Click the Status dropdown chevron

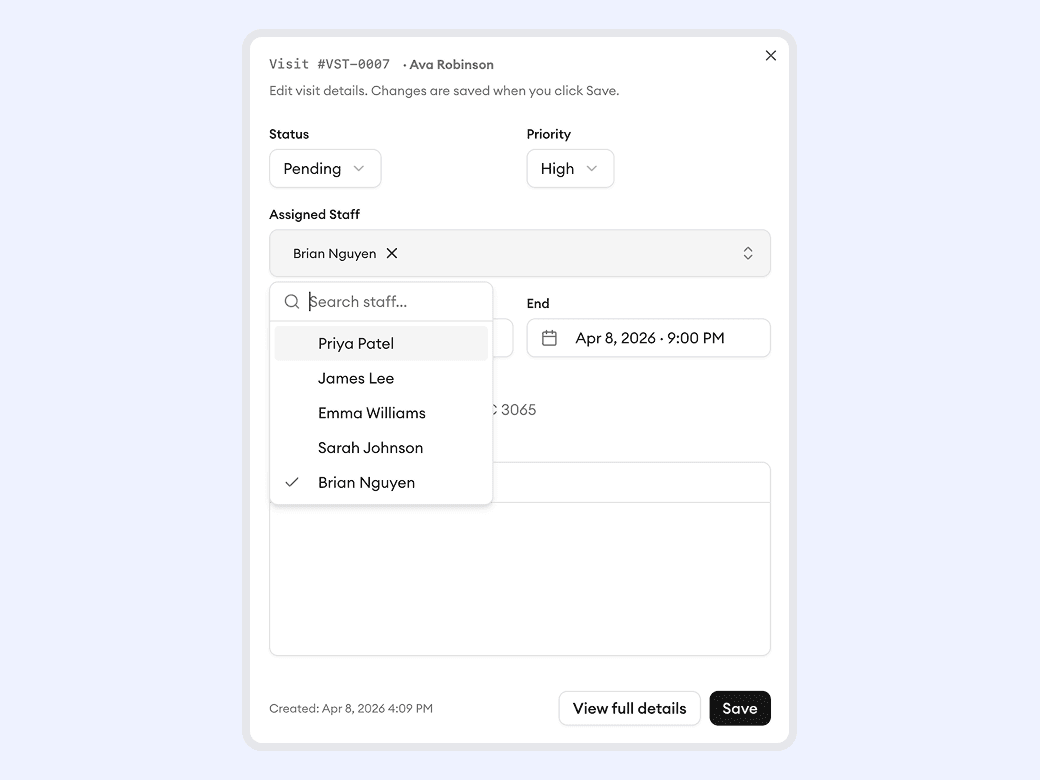coord(361,169)
